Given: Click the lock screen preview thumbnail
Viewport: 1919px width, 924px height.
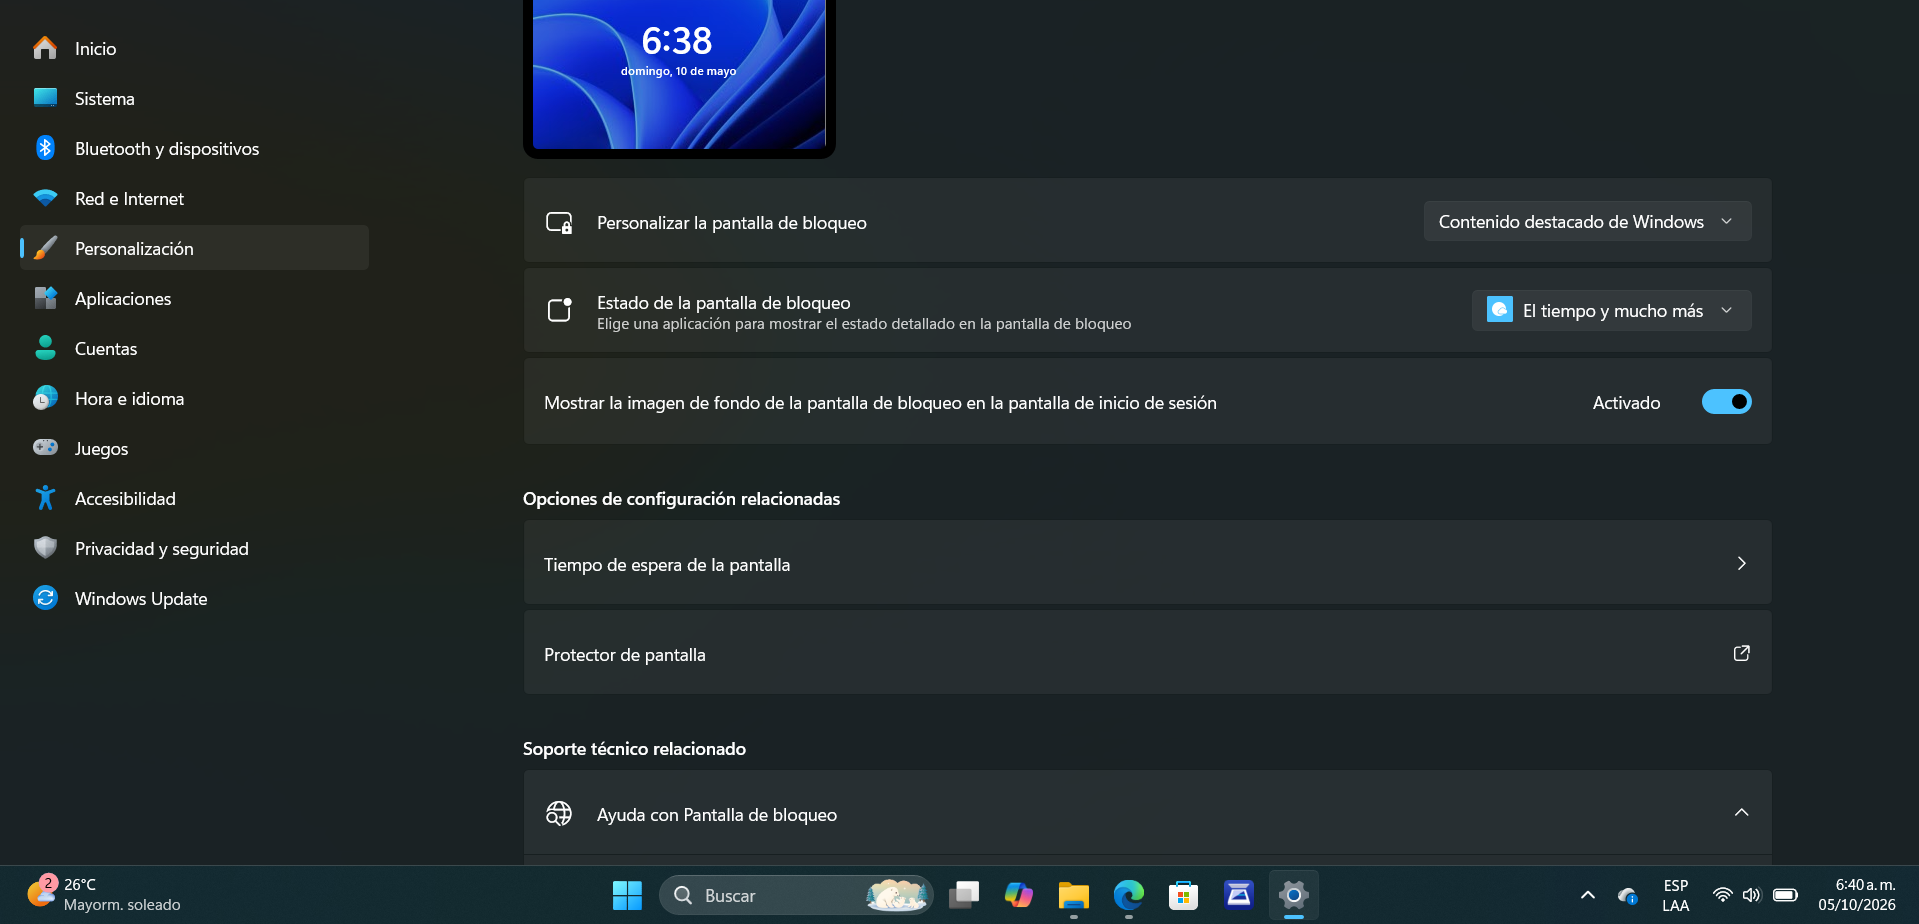Looking at the screenshot, I should pos(679,77).
